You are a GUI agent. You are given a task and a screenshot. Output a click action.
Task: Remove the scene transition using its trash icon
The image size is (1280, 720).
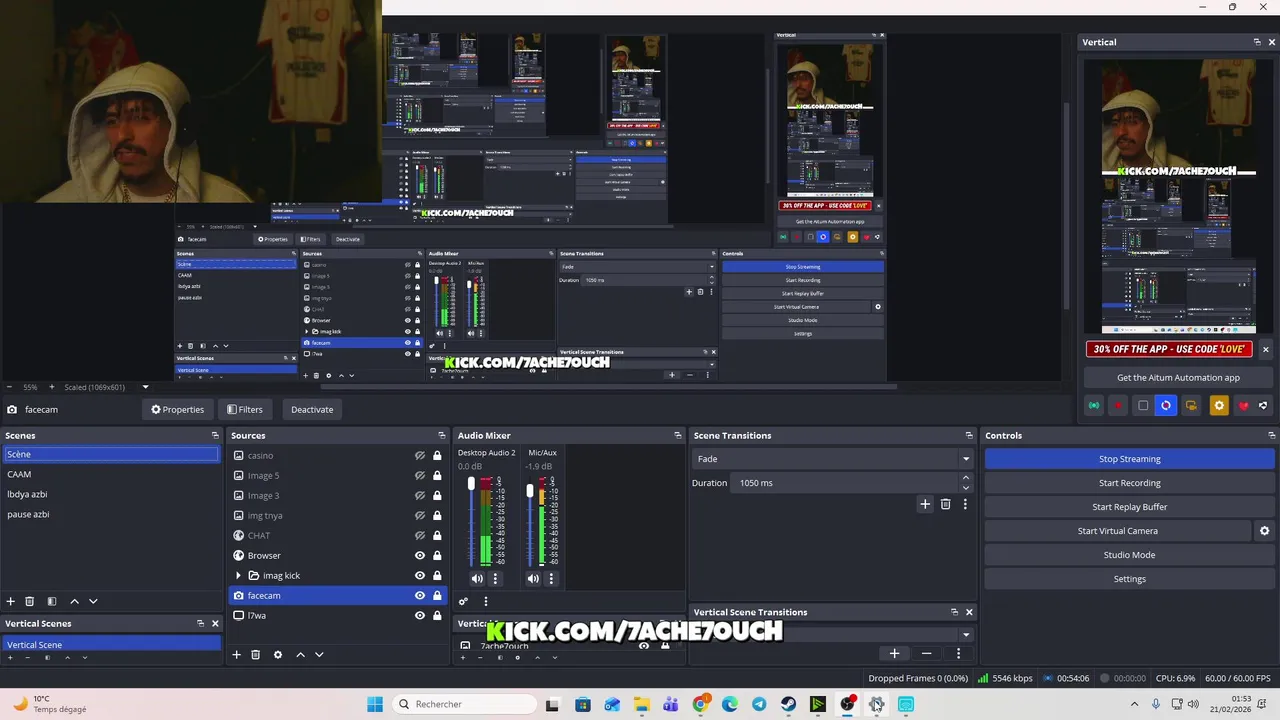pos(946,504)
